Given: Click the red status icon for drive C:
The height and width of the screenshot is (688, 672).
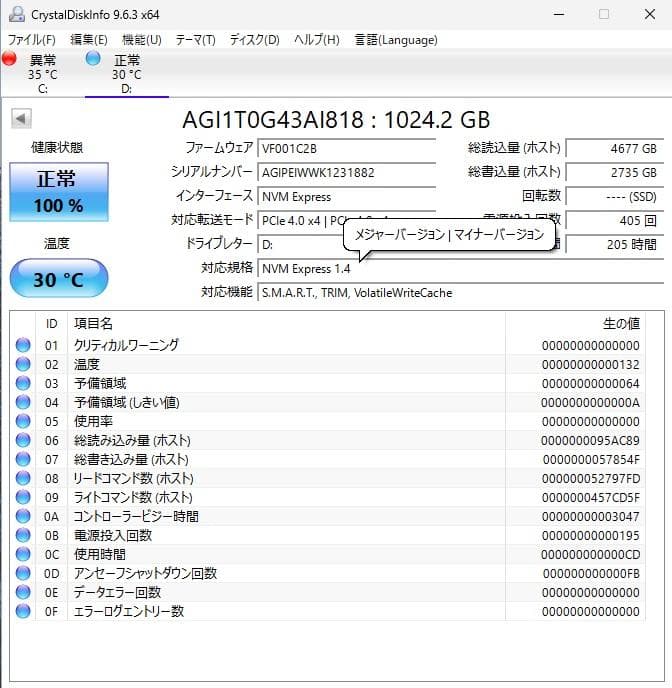Looking at the screenshot, I should pyautogui.click(x=9, y=58).
